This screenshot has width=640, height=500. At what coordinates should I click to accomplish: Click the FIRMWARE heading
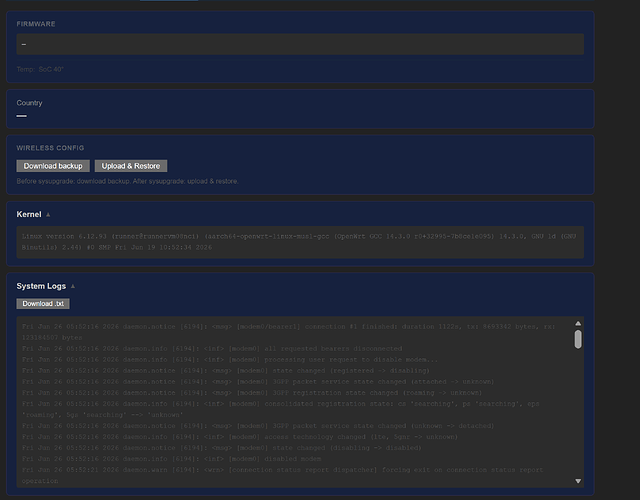tap(36, 24)
